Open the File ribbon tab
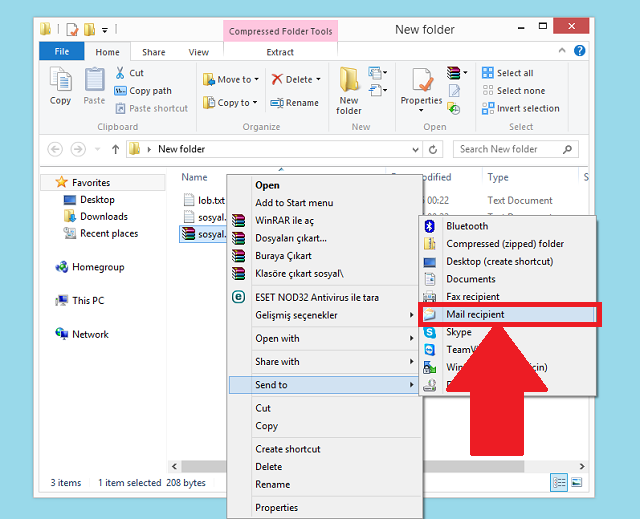This screenshot has height=519, width=640. [x=62, y=51]
